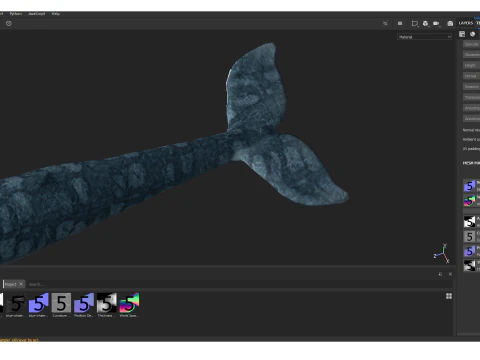Select the black-white ambient occlusion map slot
Image resolution: width=480 pixels, height=360 pixels.
click(x=470, y=221)
